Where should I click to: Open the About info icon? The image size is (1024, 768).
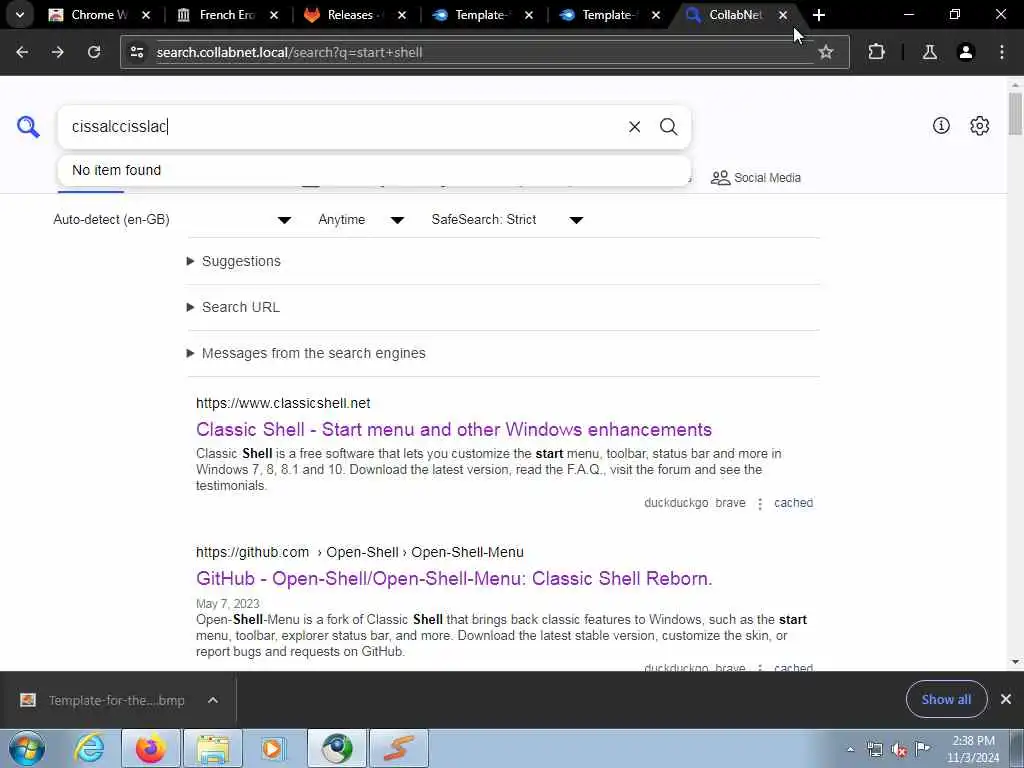click(x=941, y=125)
